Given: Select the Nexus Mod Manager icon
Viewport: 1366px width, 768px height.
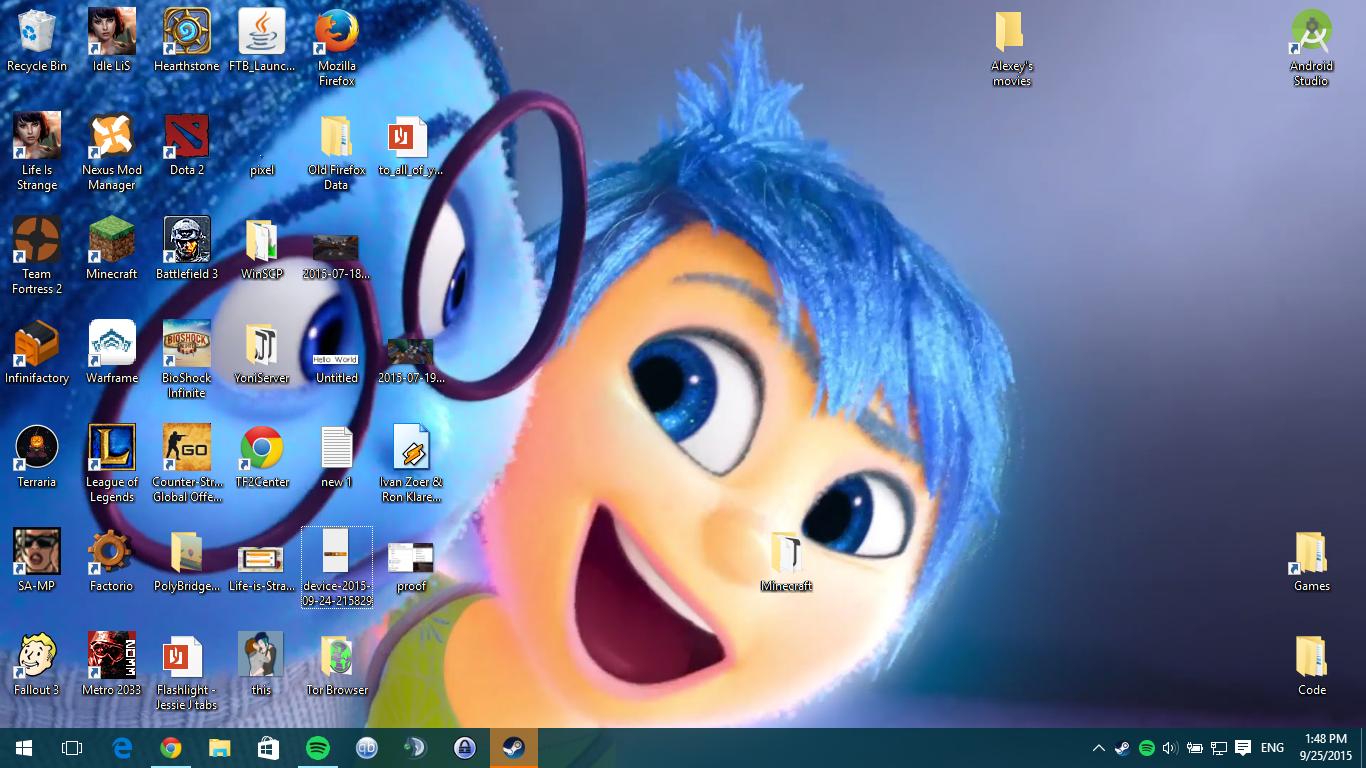Looking at the screenshot, I should pos(111,151).
